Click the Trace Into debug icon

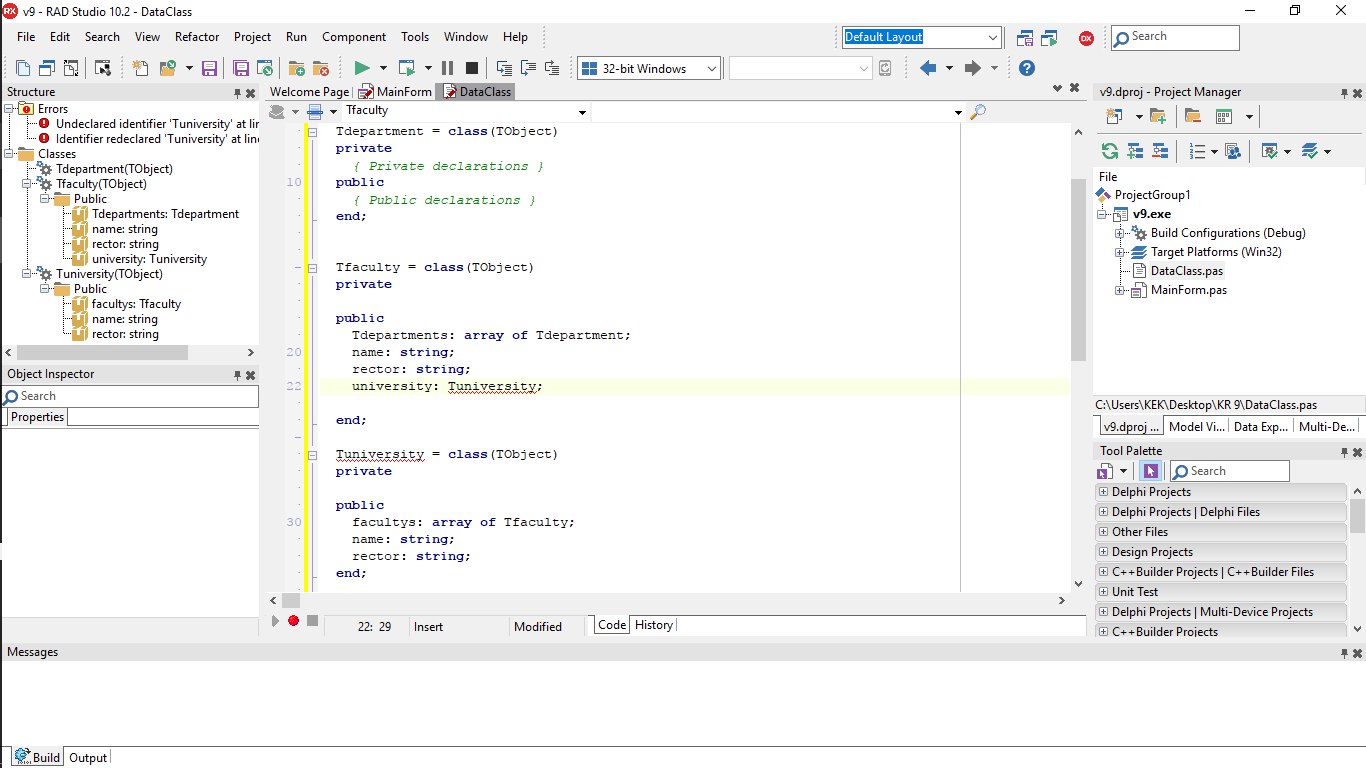[x=504, y=68]
